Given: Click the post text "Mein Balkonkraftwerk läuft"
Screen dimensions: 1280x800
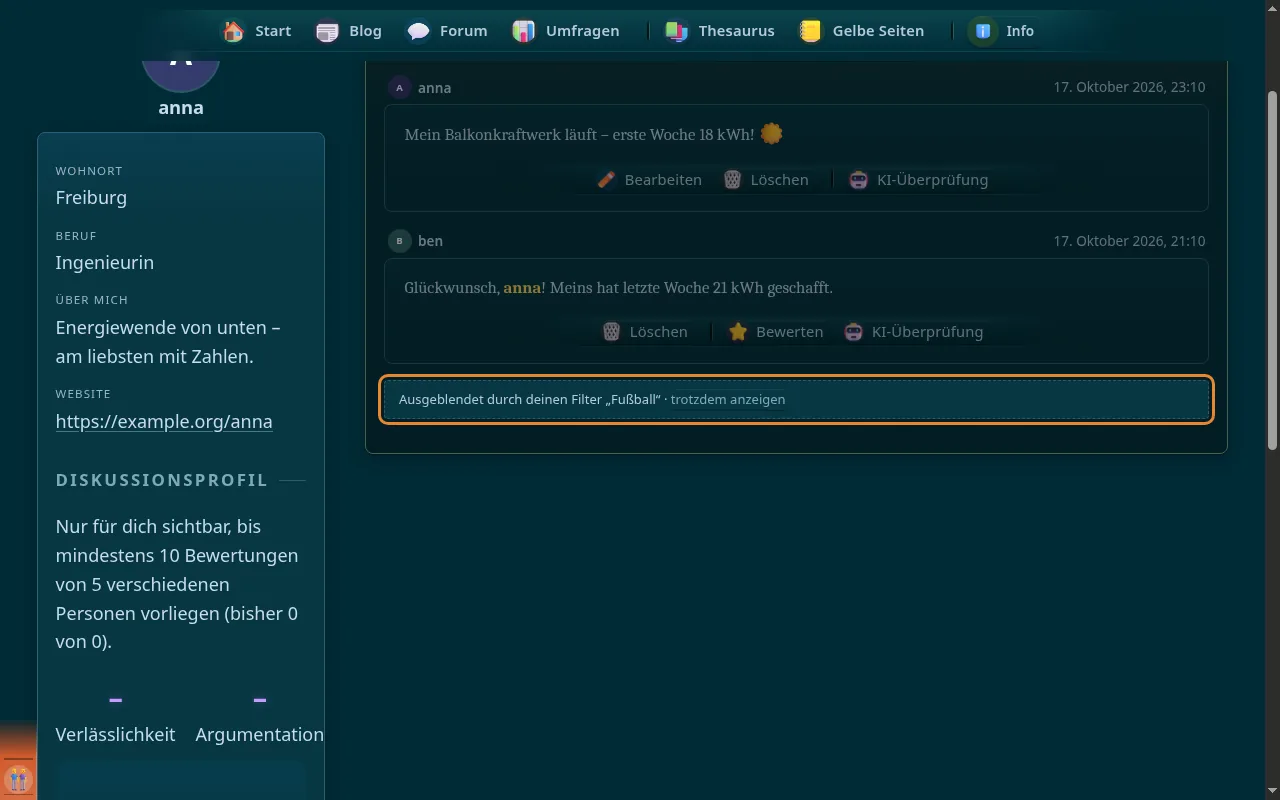Looking at the screenshot, I should pyautogui.click(x=500, y=134).
